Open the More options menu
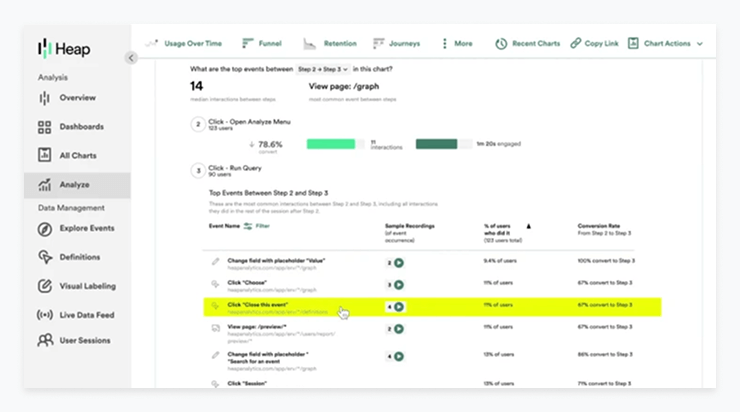 tap(457, 44)
